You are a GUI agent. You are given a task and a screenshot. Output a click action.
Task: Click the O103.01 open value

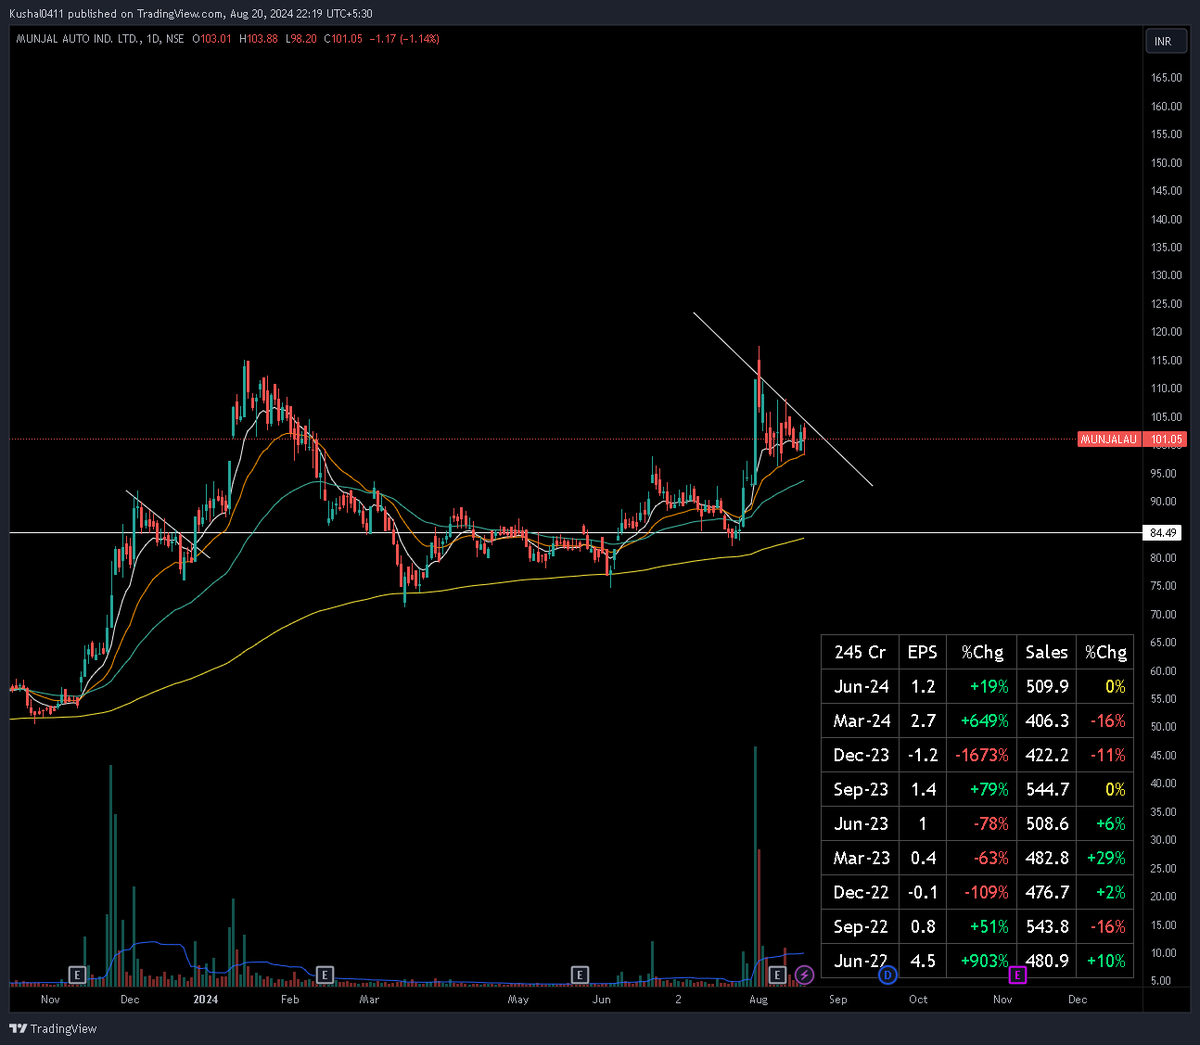tap(211, 39)
